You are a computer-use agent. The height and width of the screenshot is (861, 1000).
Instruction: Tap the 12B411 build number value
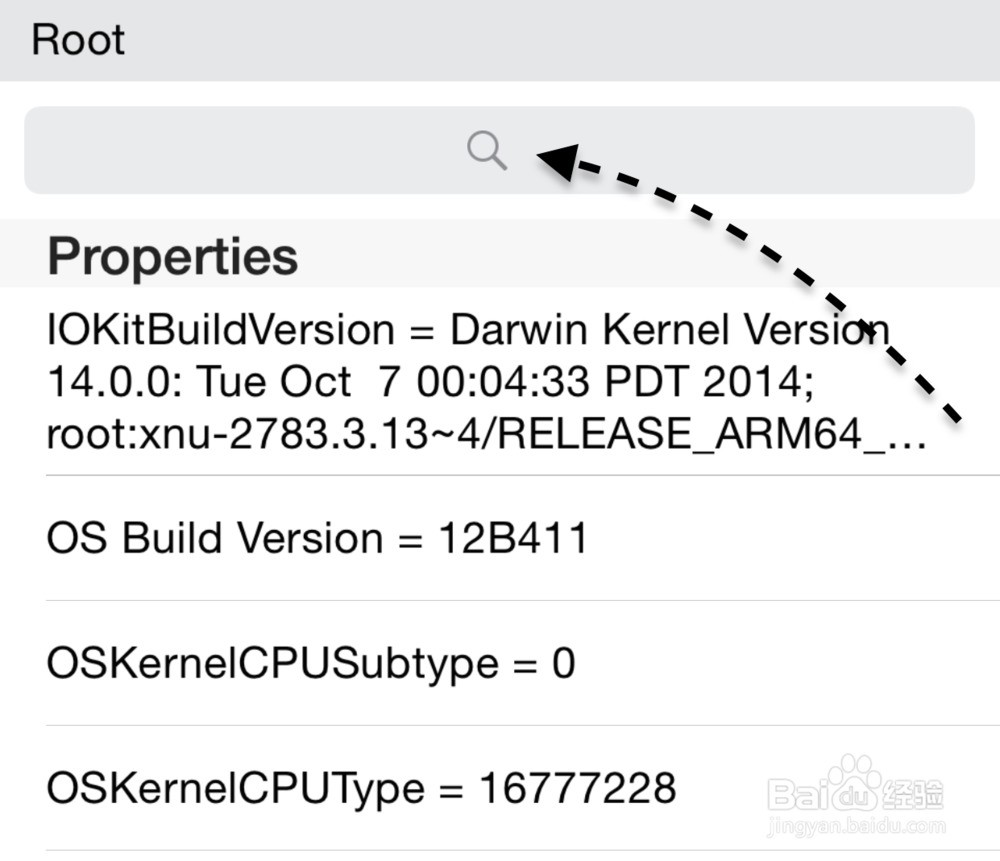(513, 538)
